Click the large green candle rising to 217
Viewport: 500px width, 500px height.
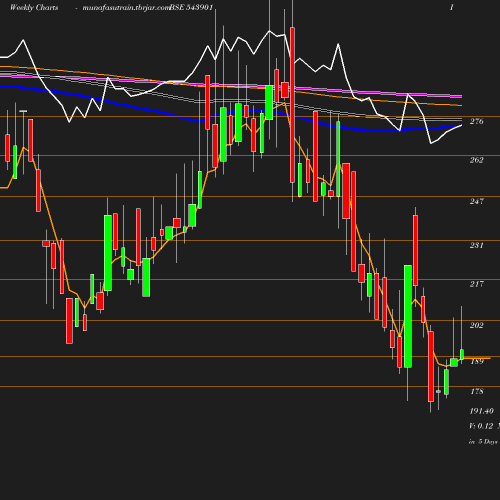point(408,316)
